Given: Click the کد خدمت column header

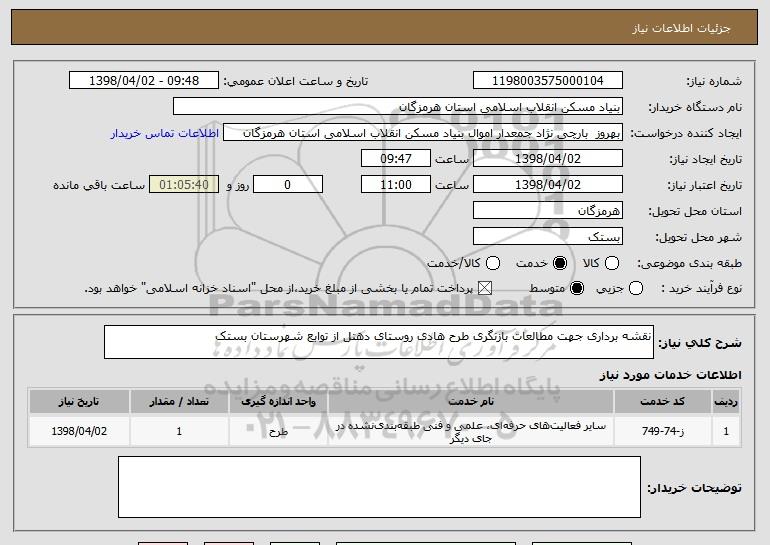Looking at the screenshot, I should pyautogui.click(x=662, y=402).
